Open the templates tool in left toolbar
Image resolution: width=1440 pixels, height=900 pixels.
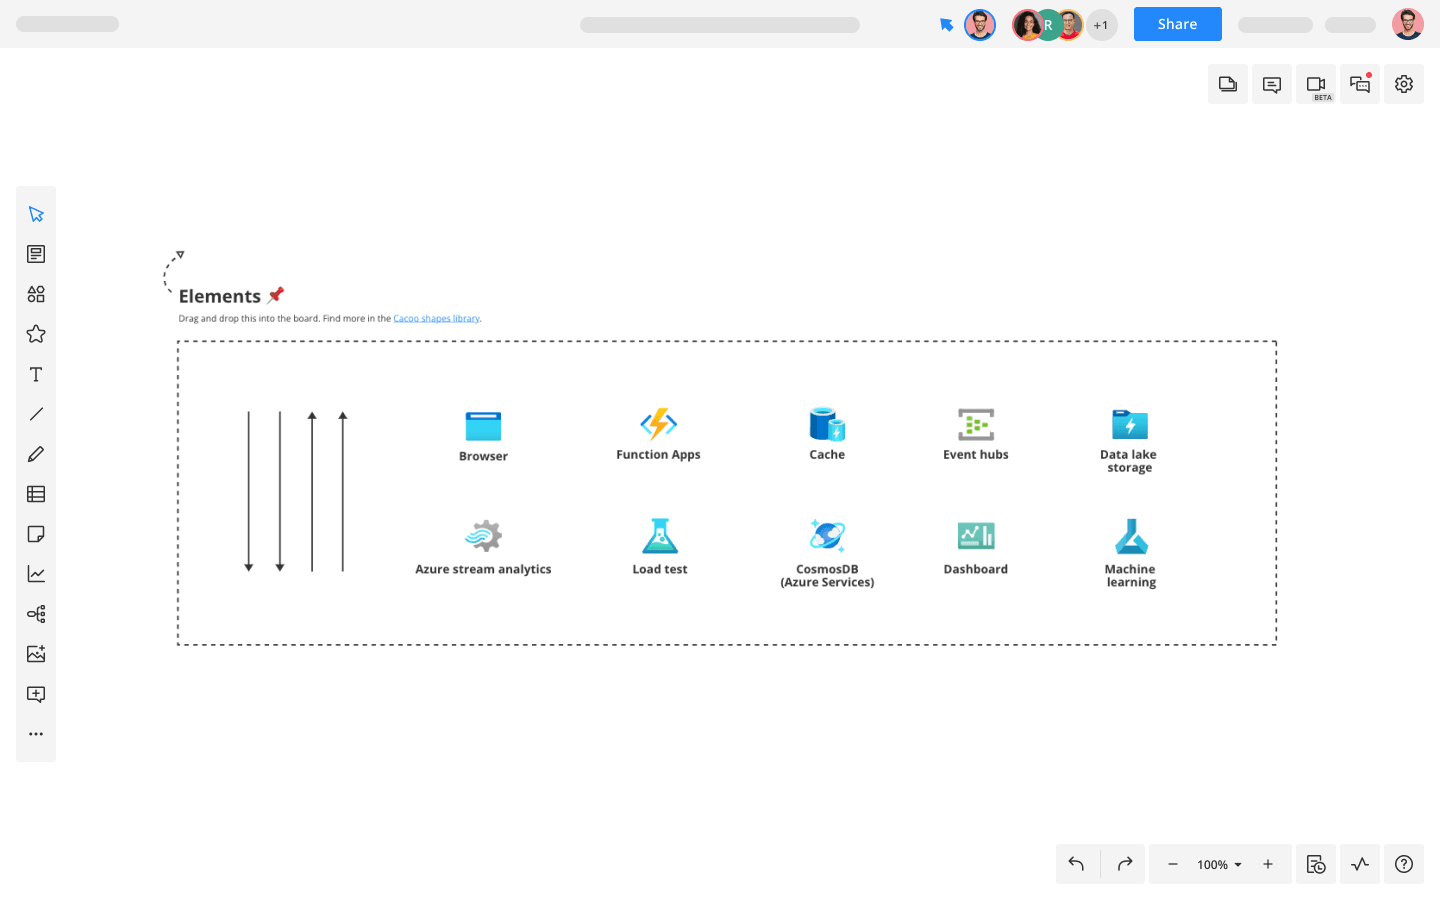[x=36, y=254]
